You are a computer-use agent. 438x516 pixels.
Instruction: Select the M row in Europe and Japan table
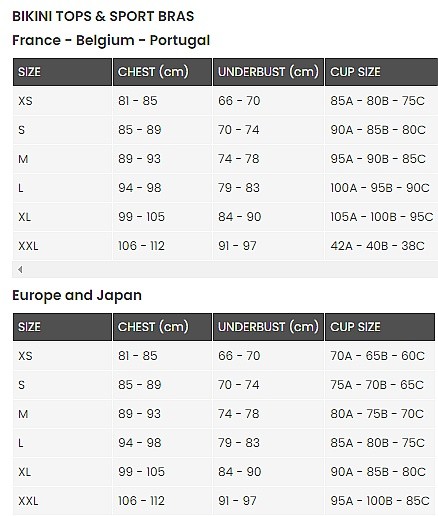(224, 414)
